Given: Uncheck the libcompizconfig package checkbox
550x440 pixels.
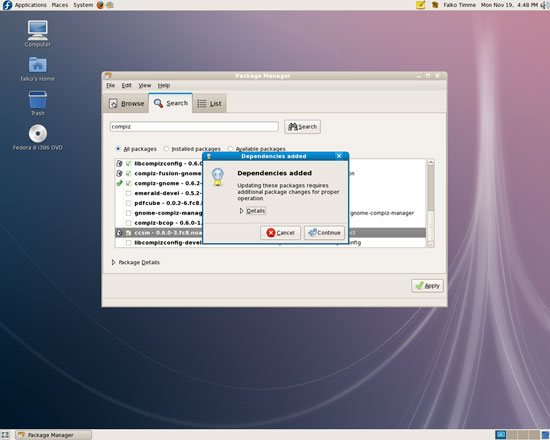Looking at the screenshot, I should pyautogui.click(x=128, y=164).
